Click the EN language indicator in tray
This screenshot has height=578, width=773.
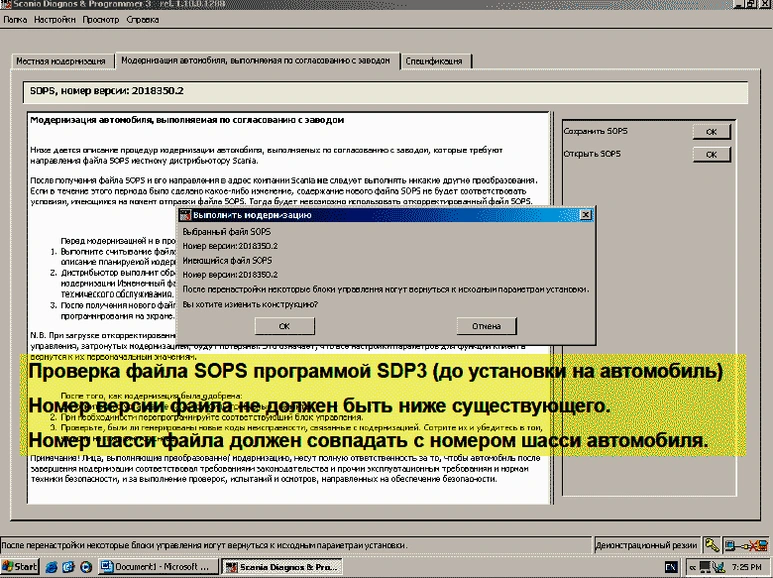671,567
